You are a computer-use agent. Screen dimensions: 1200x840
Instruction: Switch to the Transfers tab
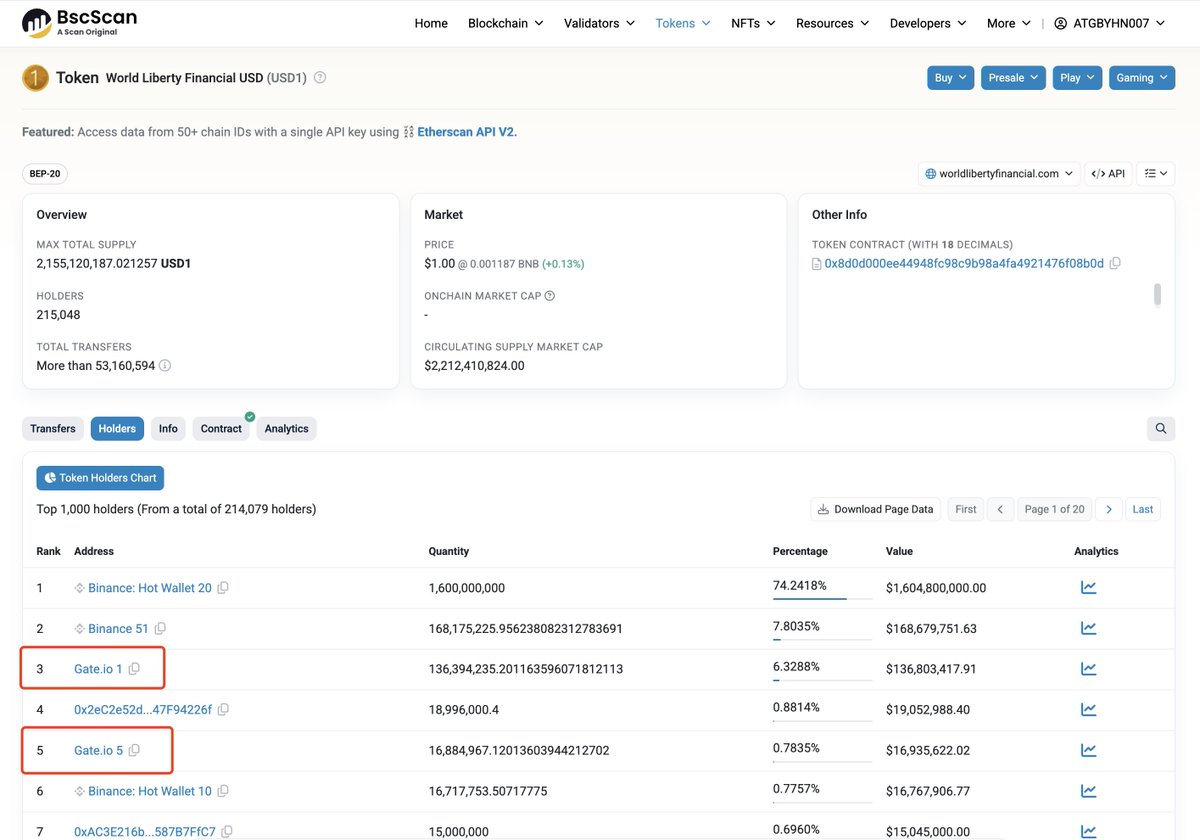pos(53,428)
